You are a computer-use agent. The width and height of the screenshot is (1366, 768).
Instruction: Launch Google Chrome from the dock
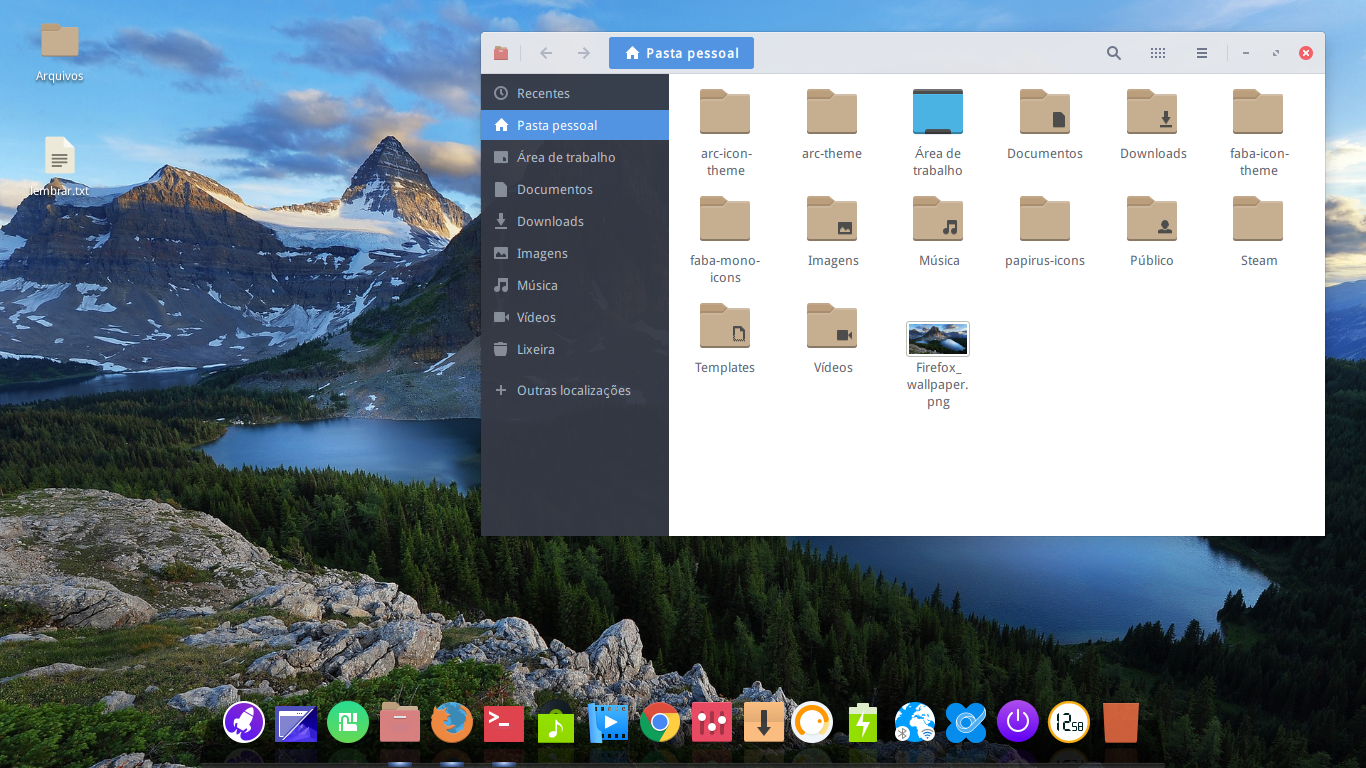[x=660, y=722]
